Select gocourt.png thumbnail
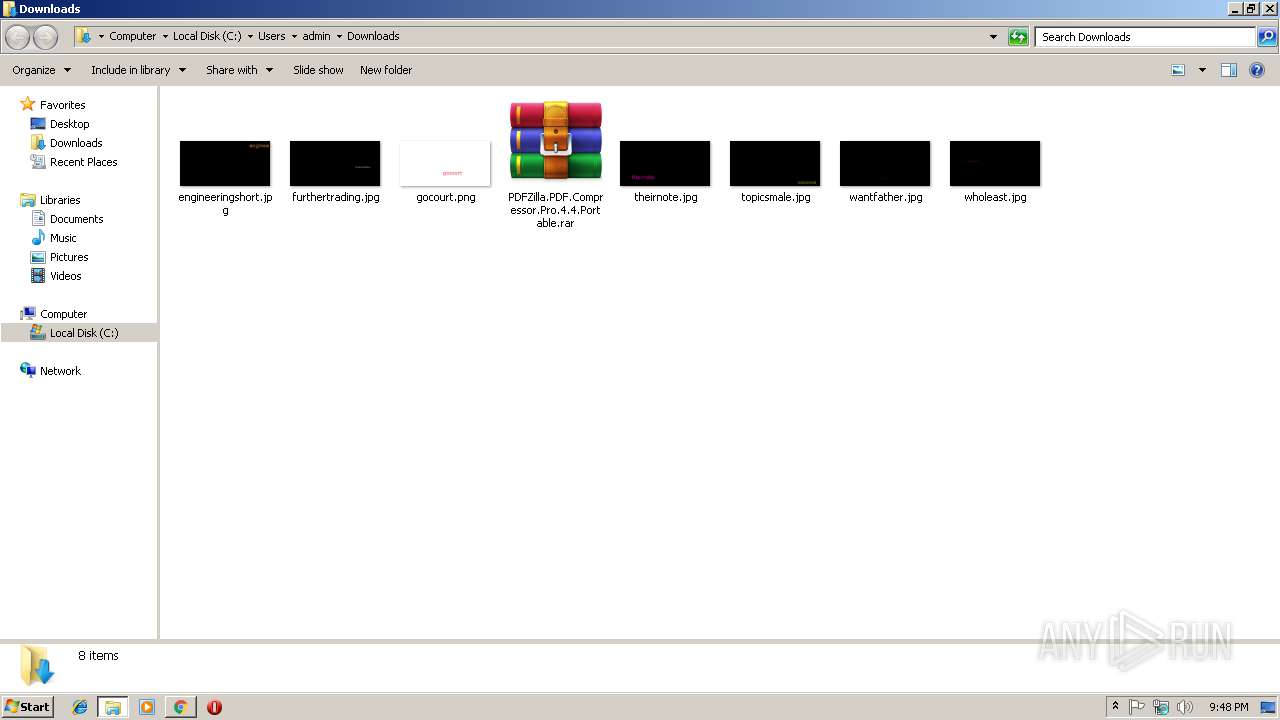Image resolution: width=1280 pixels, height=720 pixels. tap(445, 163)
